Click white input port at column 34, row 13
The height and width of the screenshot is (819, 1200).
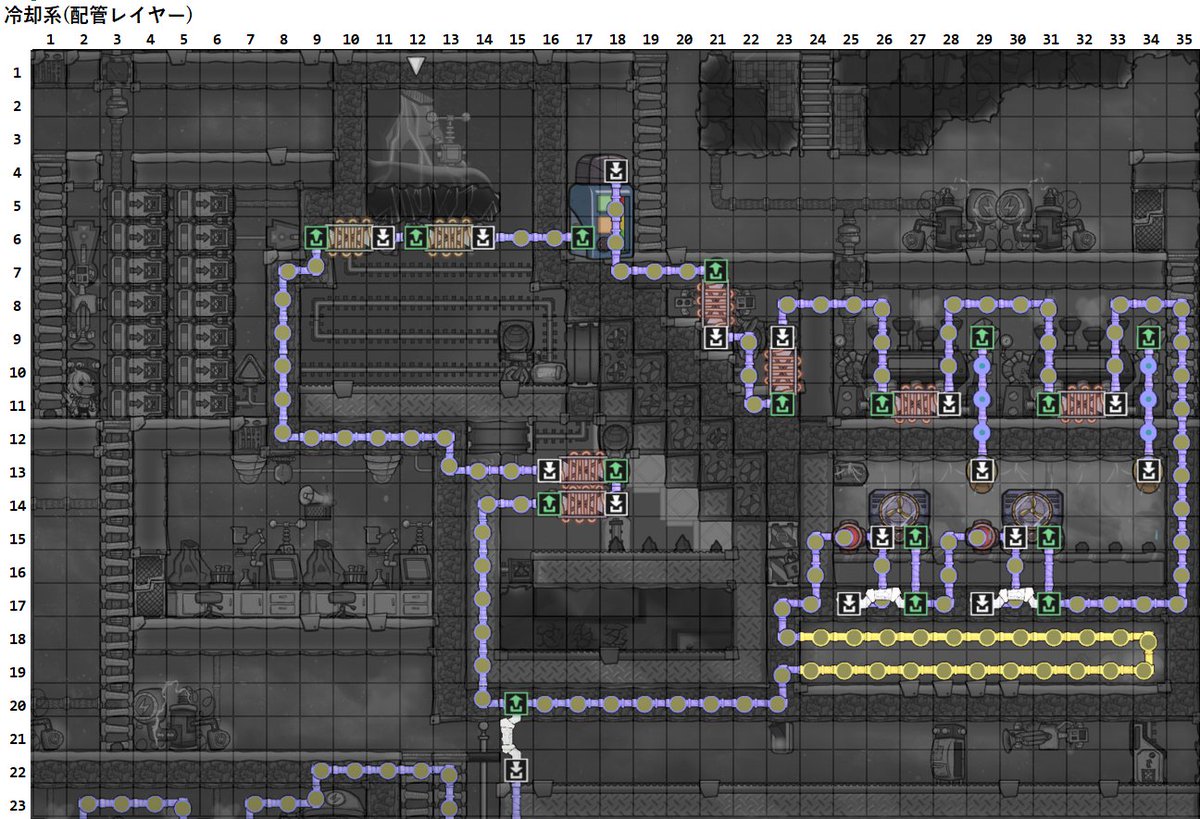1148,470
